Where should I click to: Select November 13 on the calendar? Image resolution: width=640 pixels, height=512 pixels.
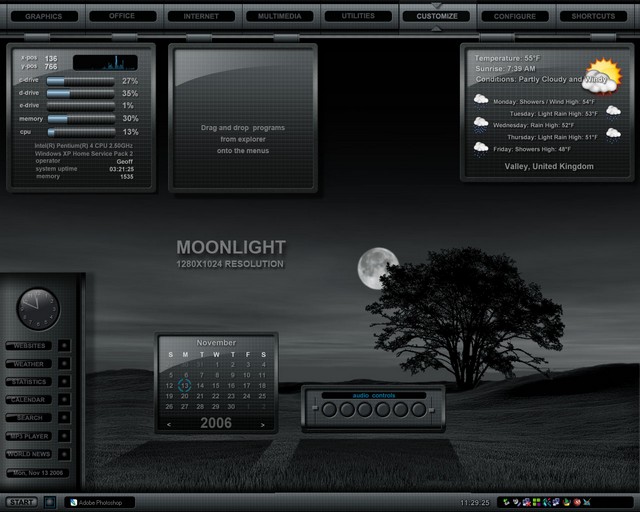185,385
